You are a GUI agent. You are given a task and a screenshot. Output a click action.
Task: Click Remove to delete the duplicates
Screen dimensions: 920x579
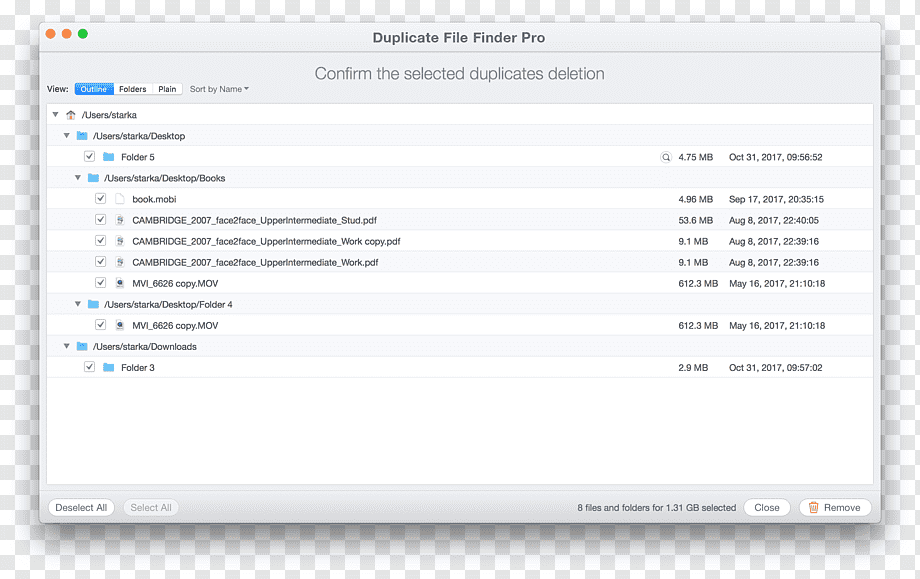tap(835, 507)
